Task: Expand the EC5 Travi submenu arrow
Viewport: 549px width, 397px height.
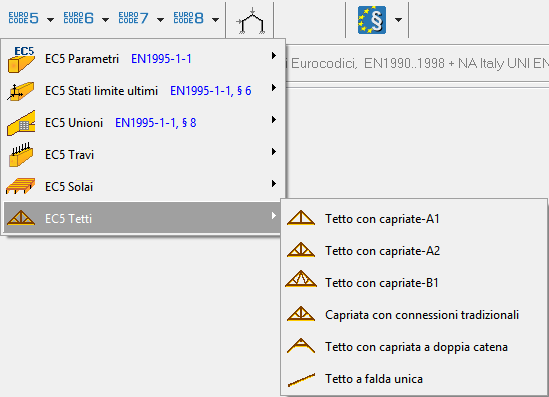Action: point(274,152)
